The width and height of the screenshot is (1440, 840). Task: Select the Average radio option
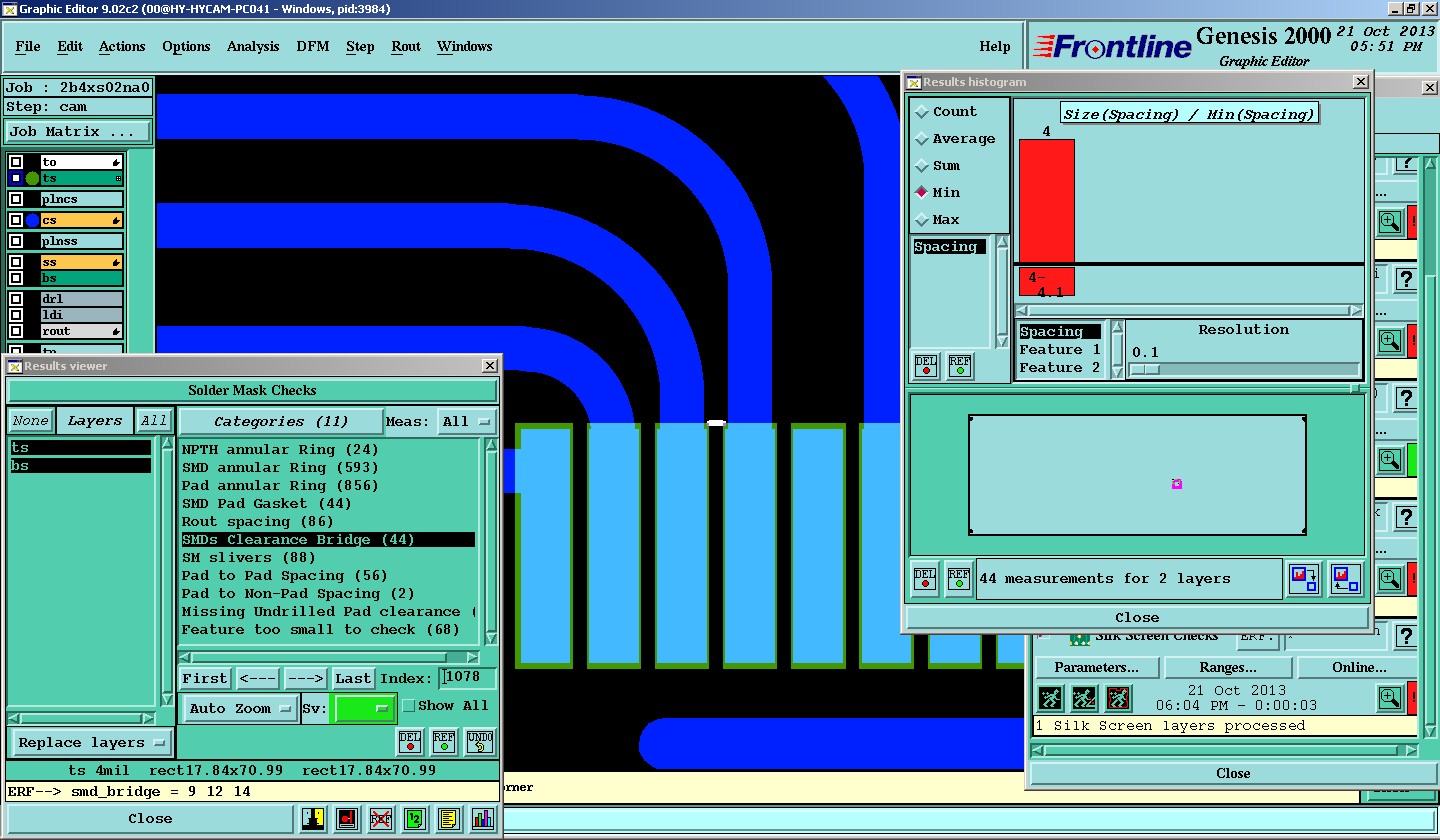click(922, 139)
